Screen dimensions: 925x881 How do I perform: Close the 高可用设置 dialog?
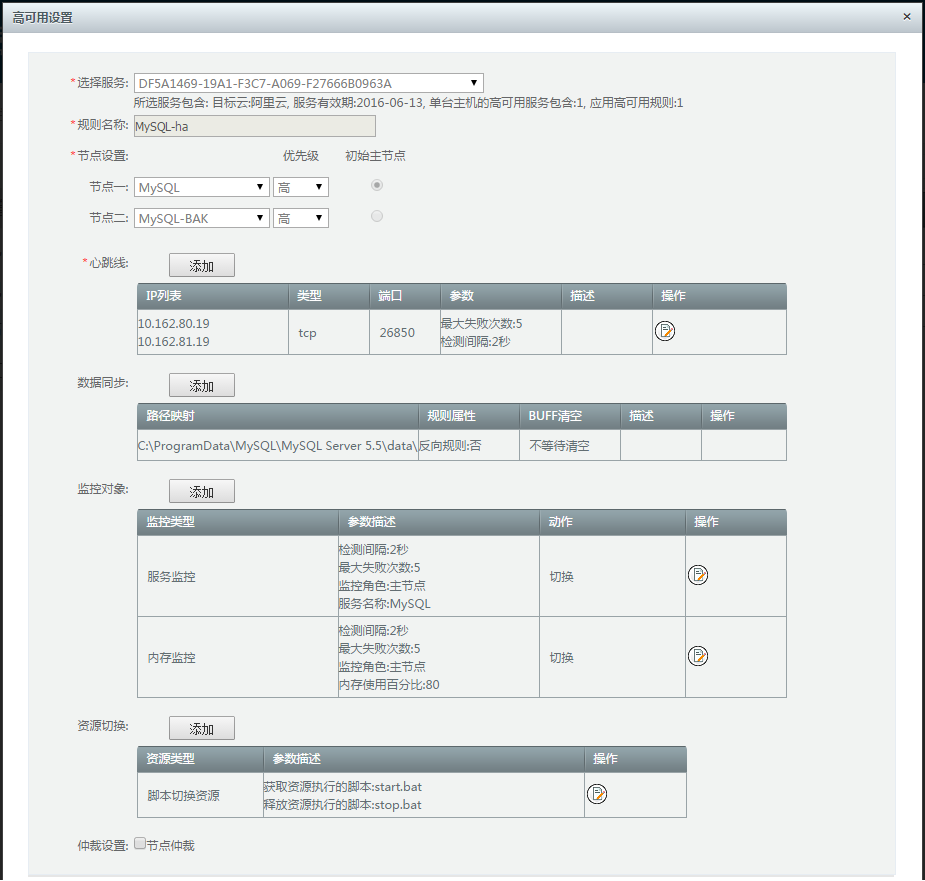tap(907, 17)
